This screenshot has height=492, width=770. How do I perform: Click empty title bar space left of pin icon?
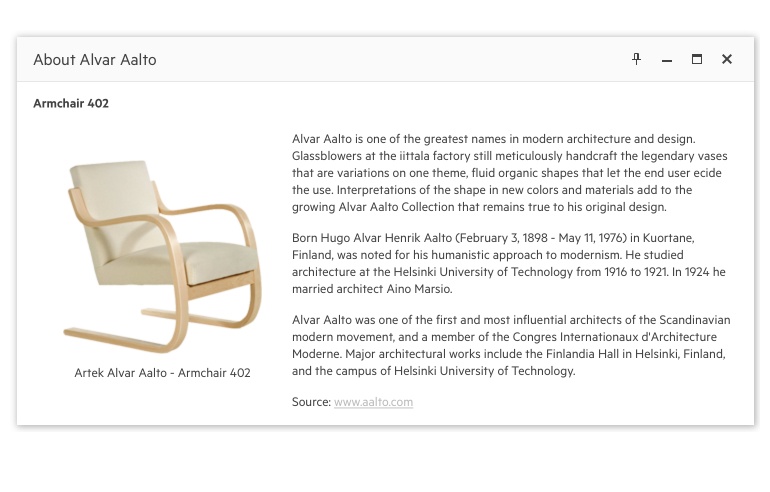(x=400, y=60)
